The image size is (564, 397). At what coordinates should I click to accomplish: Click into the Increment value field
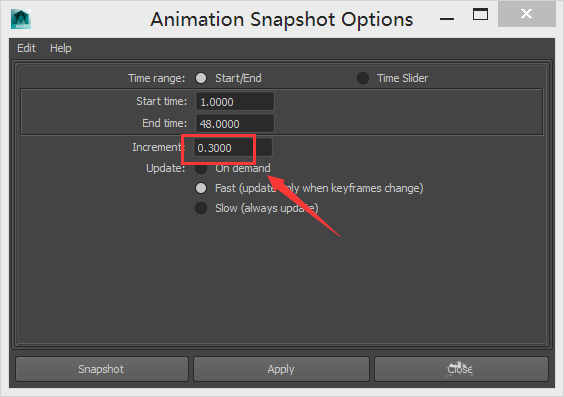(x=233, y=148)
